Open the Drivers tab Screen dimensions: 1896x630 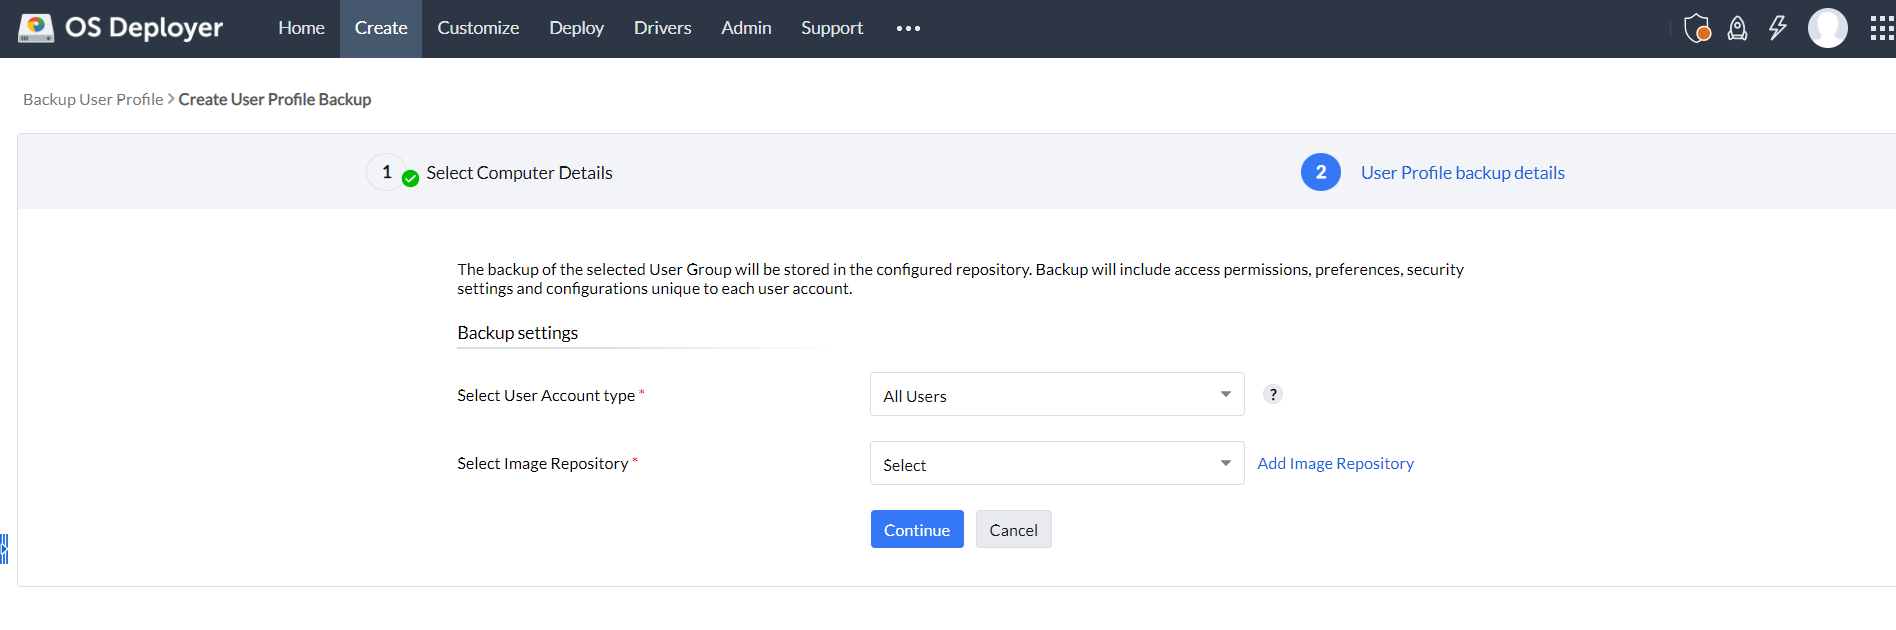(x=662, y=28)
